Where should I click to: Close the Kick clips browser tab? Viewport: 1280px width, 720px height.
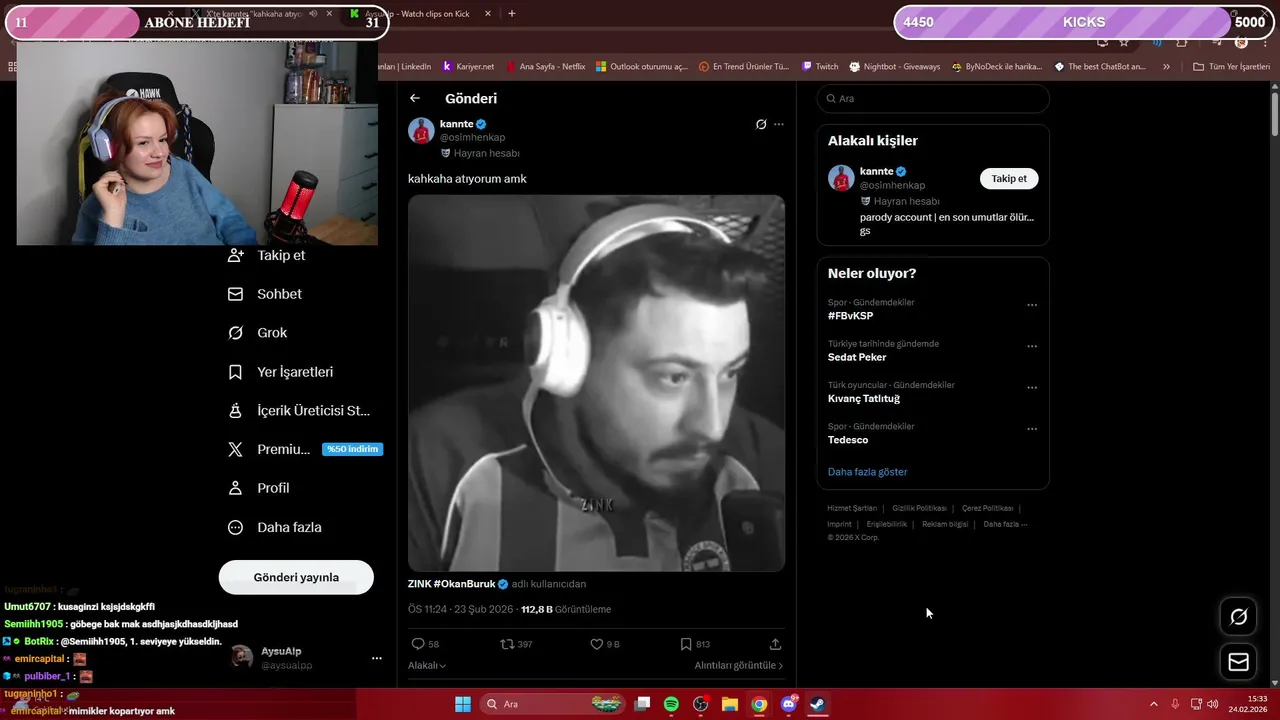click(x=488, y=14)
